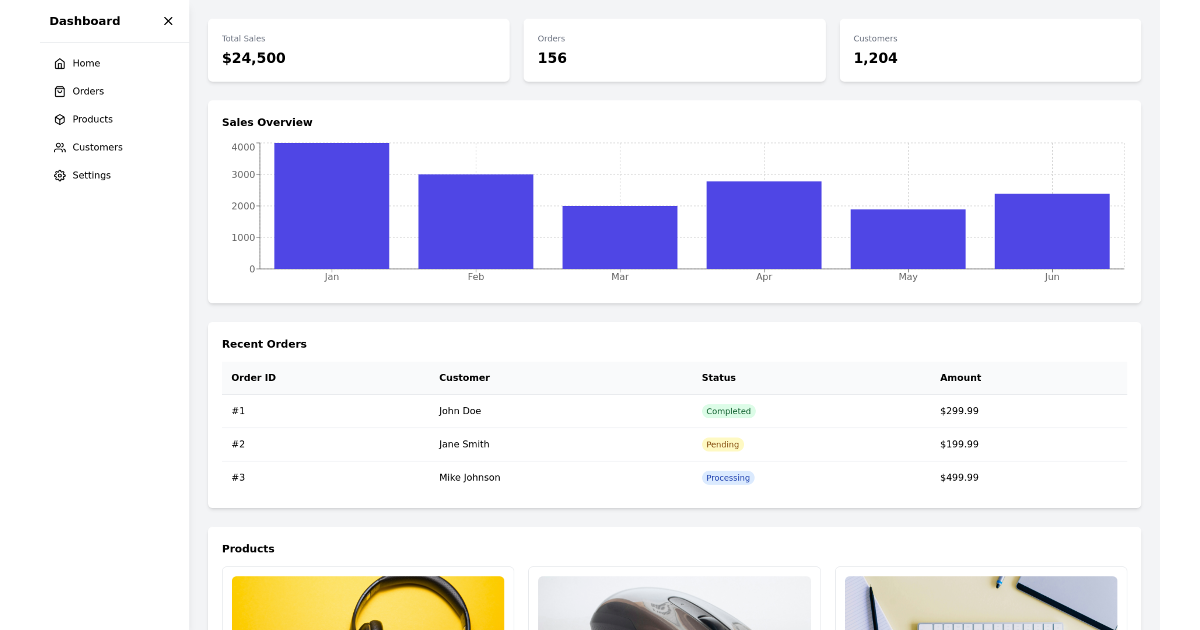Select the Customers card showing 1,204

990,50
